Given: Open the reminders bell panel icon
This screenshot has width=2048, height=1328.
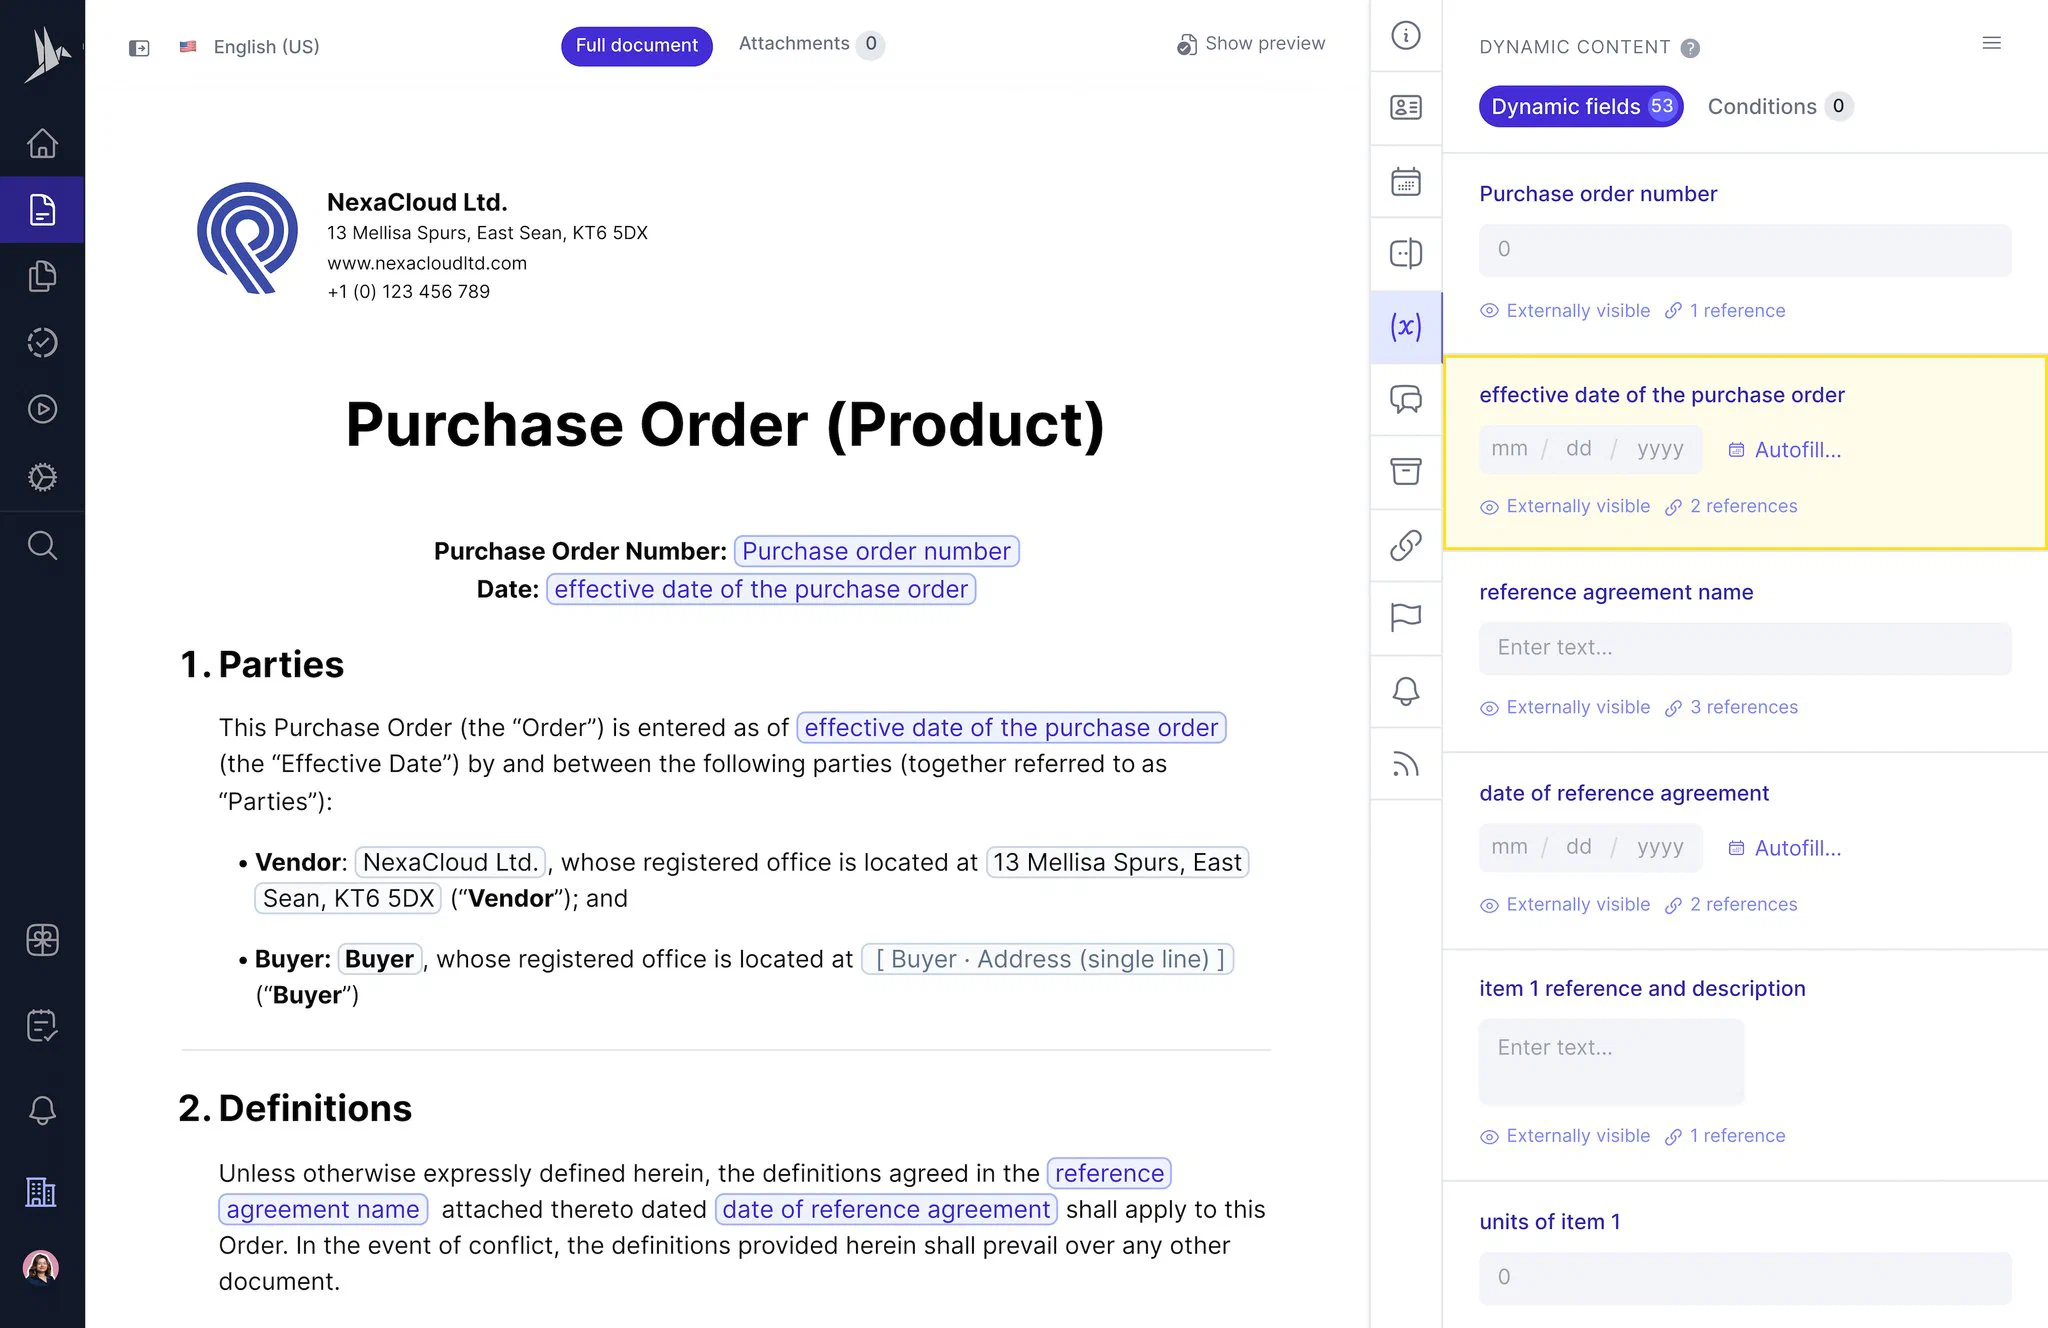Looking at the screenshot, I should coord(1406,691).
